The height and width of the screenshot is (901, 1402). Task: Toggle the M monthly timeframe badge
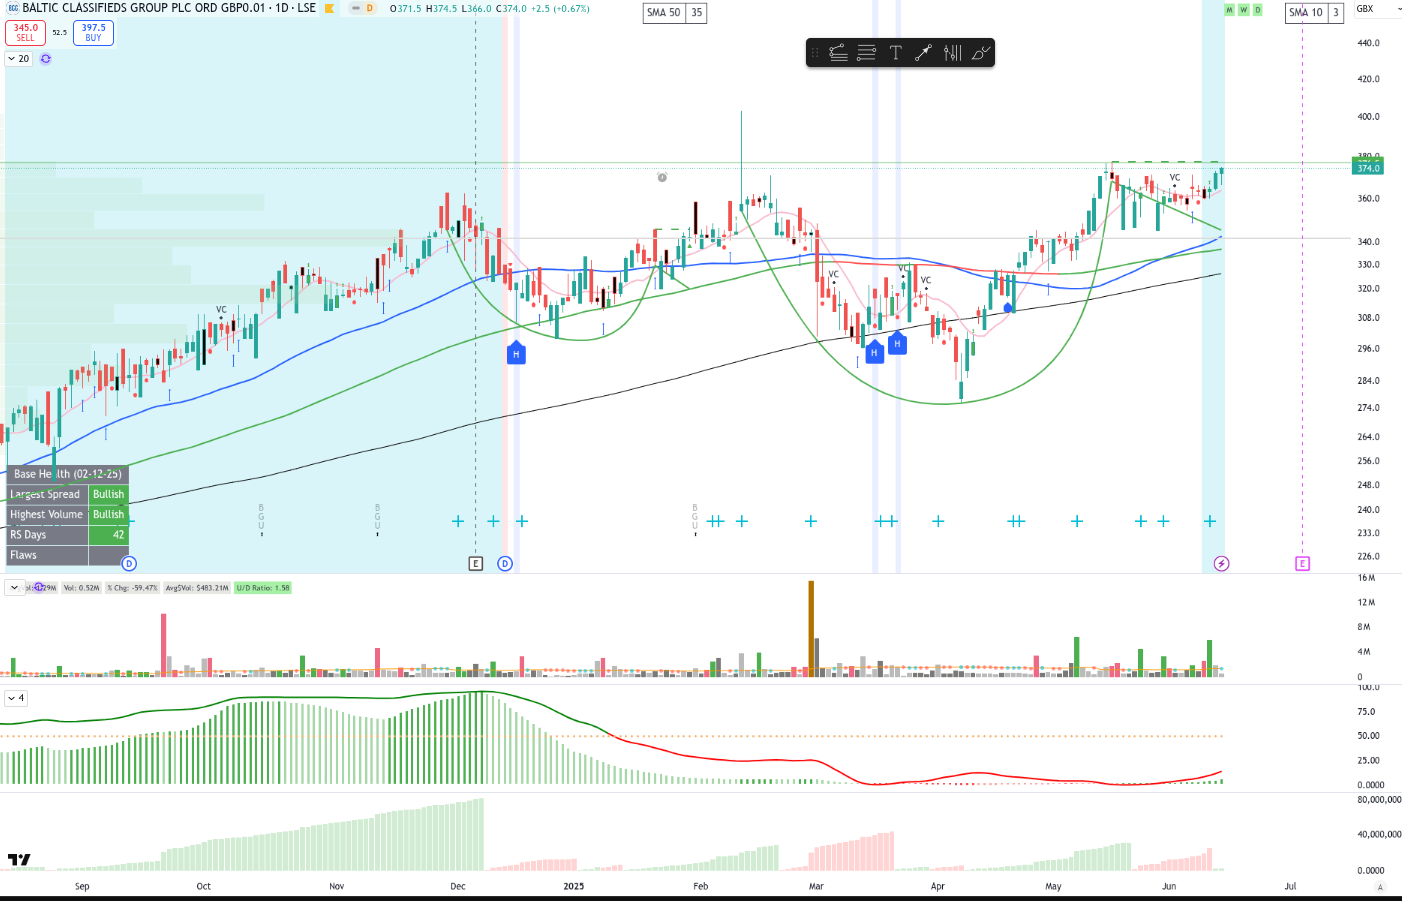pyautogui.click(x=1229, y=10)
